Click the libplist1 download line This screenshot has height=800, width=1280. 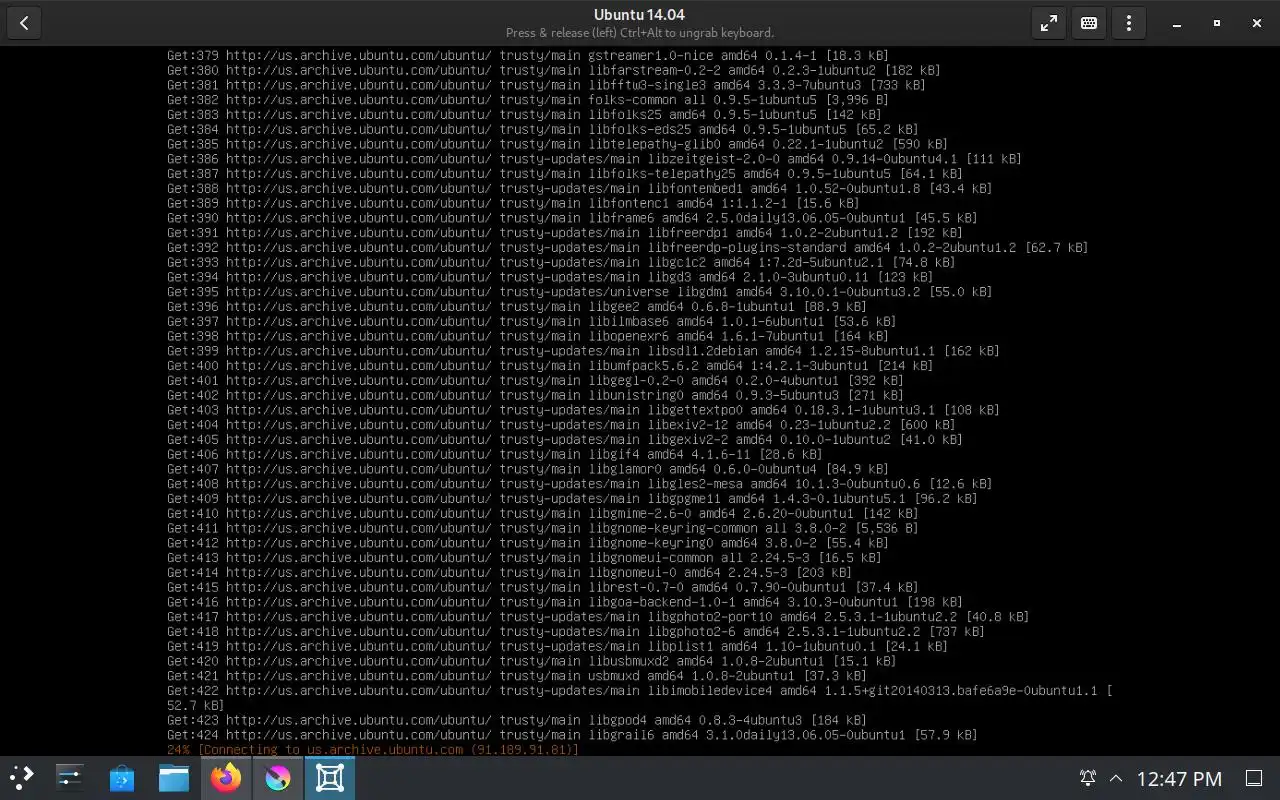pyautogui.click(x=558, y=646)
